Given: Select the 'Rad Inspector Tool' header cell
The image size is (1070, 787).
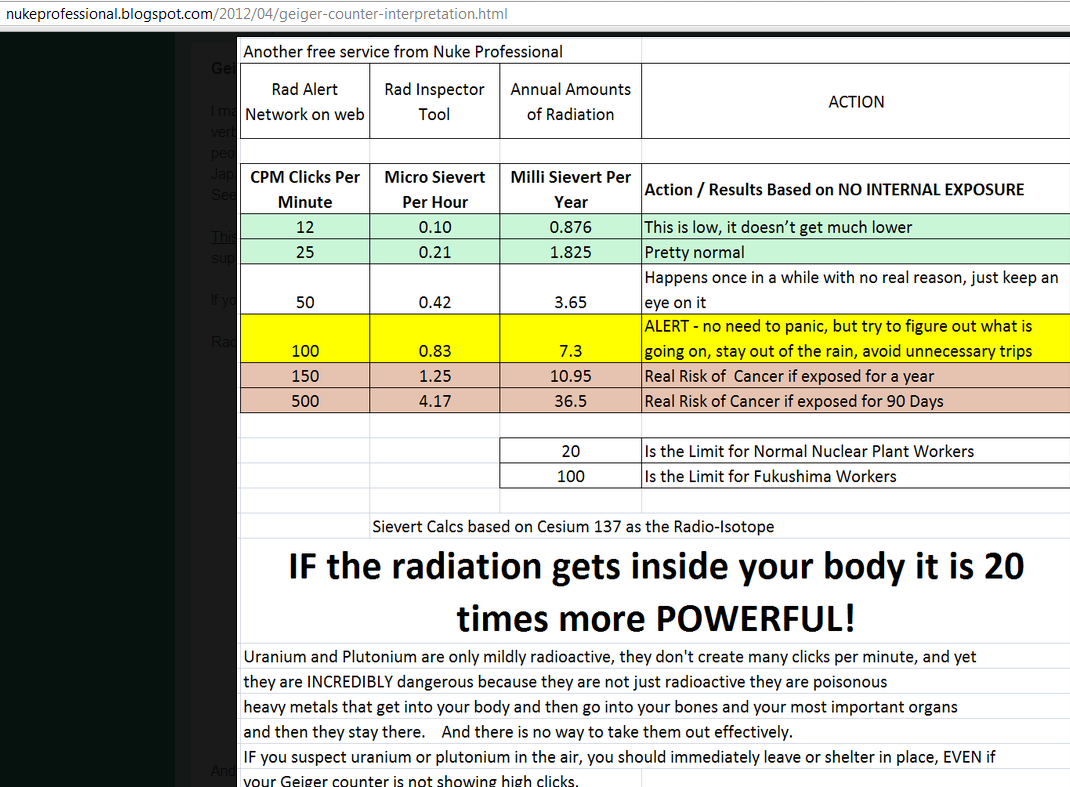Looking at the screenshot, I should pos(434,102).
